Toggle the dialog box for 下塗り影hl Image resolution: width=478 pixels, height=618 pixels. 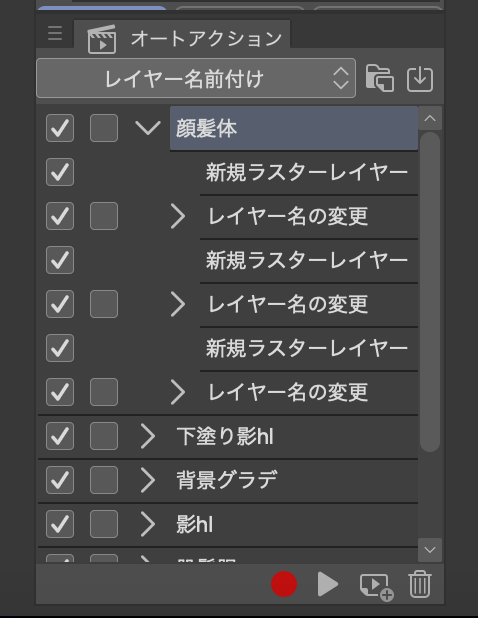click(x=104, y=436)
